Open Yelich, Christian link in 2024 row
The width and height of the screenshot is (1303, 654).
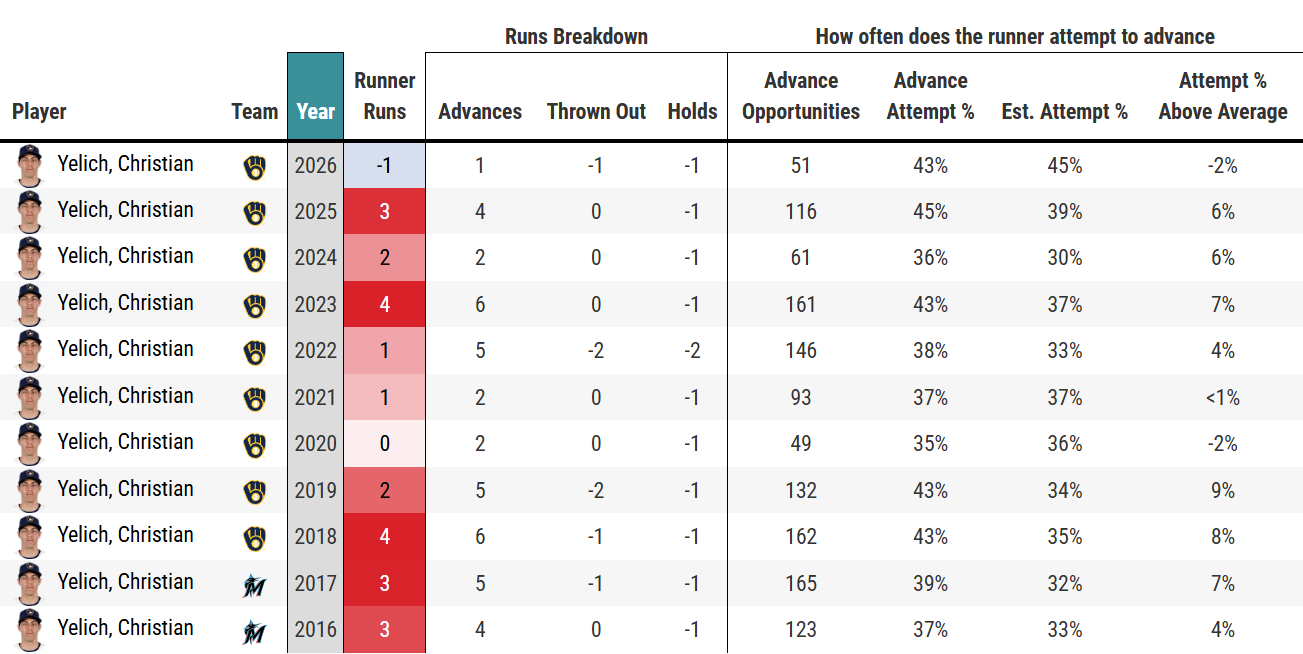[x=126, y=256]
